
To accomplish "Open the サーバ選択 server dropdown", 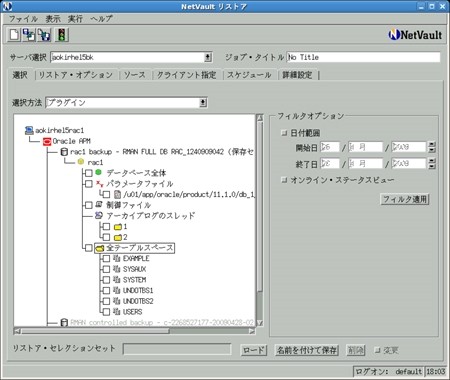I will coord(208,57).
